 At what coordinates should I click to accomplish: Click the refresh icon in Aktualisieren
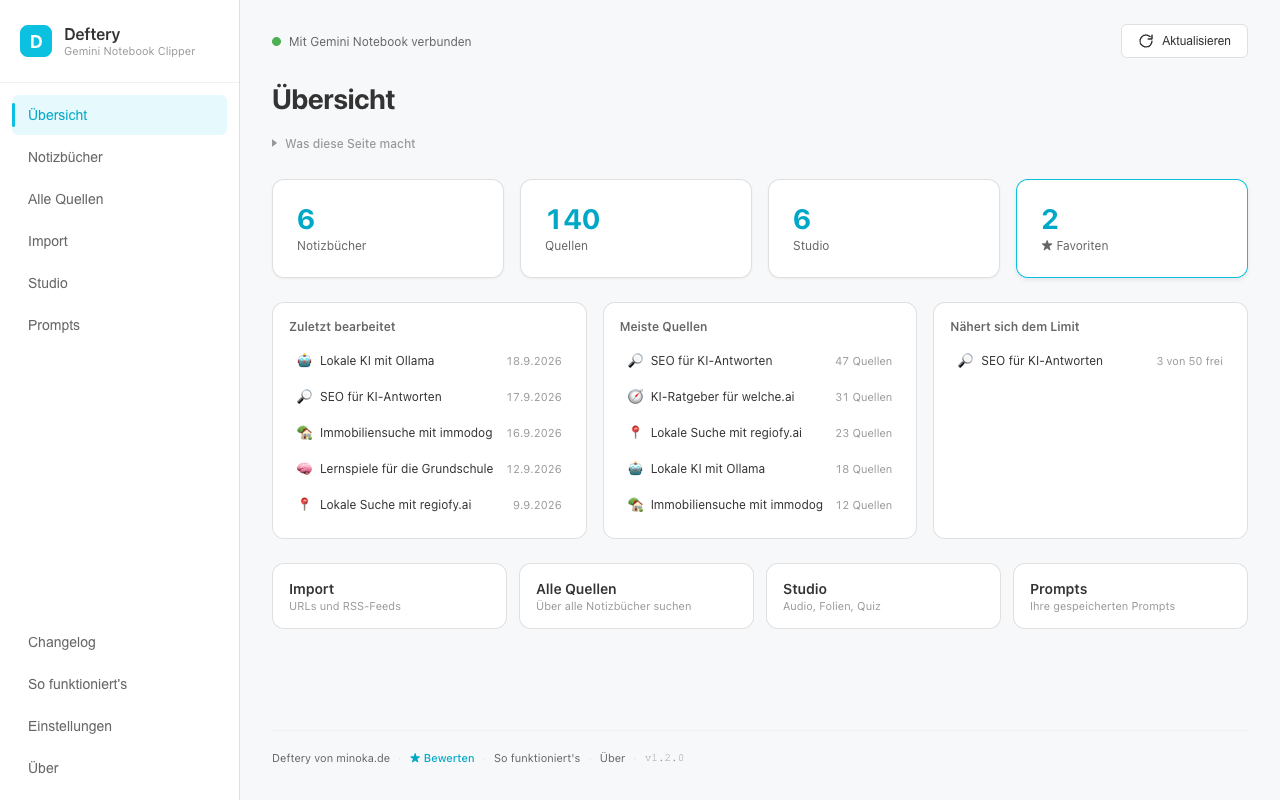coord(1146,41)
